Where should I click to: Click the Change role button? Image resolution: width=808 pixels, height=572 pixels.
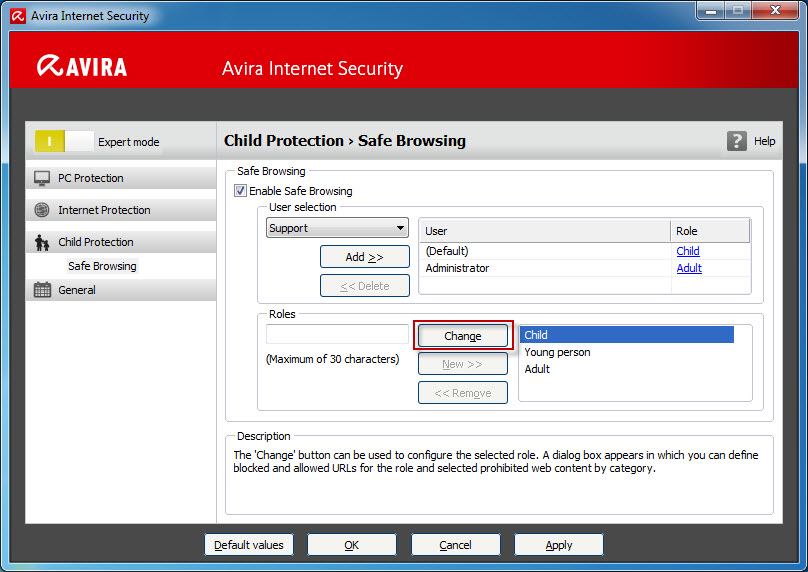point(463,336)
